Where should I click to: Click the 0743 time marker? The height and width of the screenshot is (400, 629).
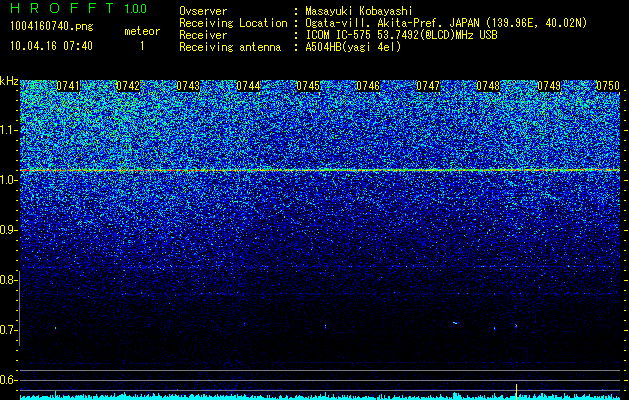click(188, 86)
